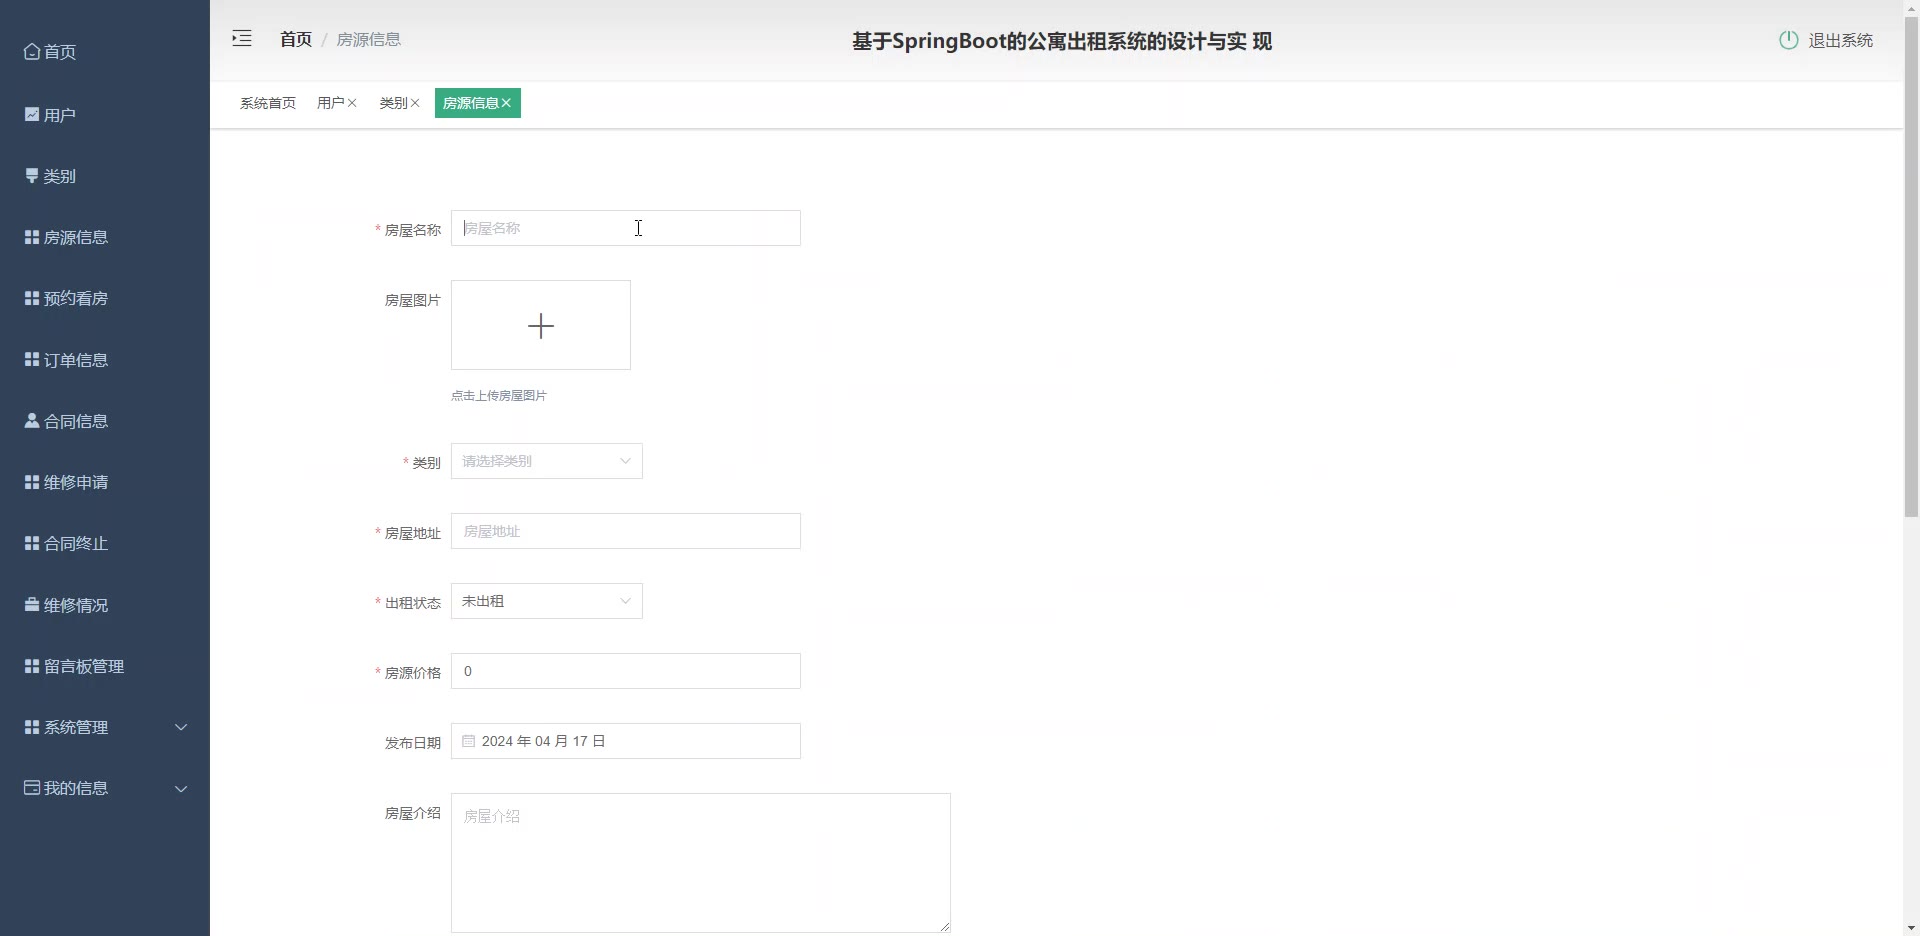Click the grid icon beside 留言板管理
This screenshot has height=936, width=1920.
[x=32, y=666]
